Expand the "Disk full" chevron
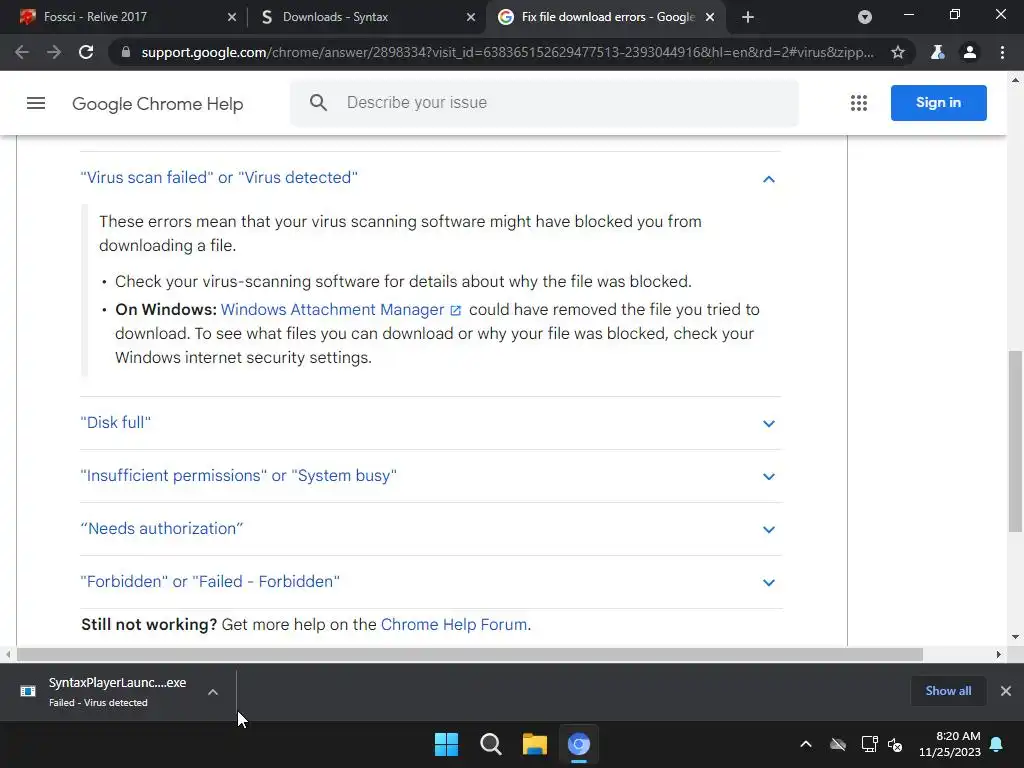Viewport: 1024px width, 768px height. pyautogui.click(x=769, y=424)
